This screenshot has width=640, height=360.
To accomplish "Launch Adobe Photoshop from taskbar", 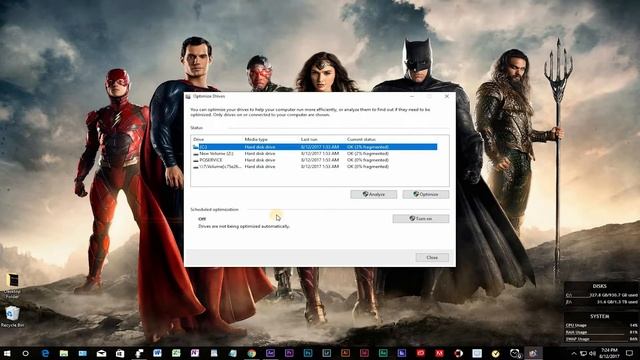I will (308, 353).
